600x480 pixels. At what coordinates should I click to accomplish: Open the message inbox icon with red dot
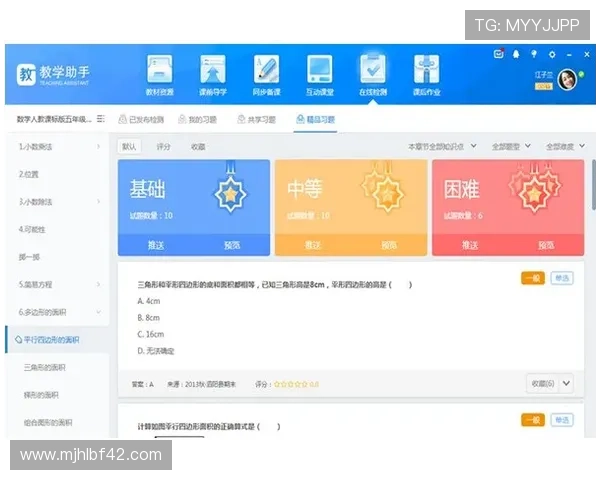pyautogui.click(x=498, y=54)
